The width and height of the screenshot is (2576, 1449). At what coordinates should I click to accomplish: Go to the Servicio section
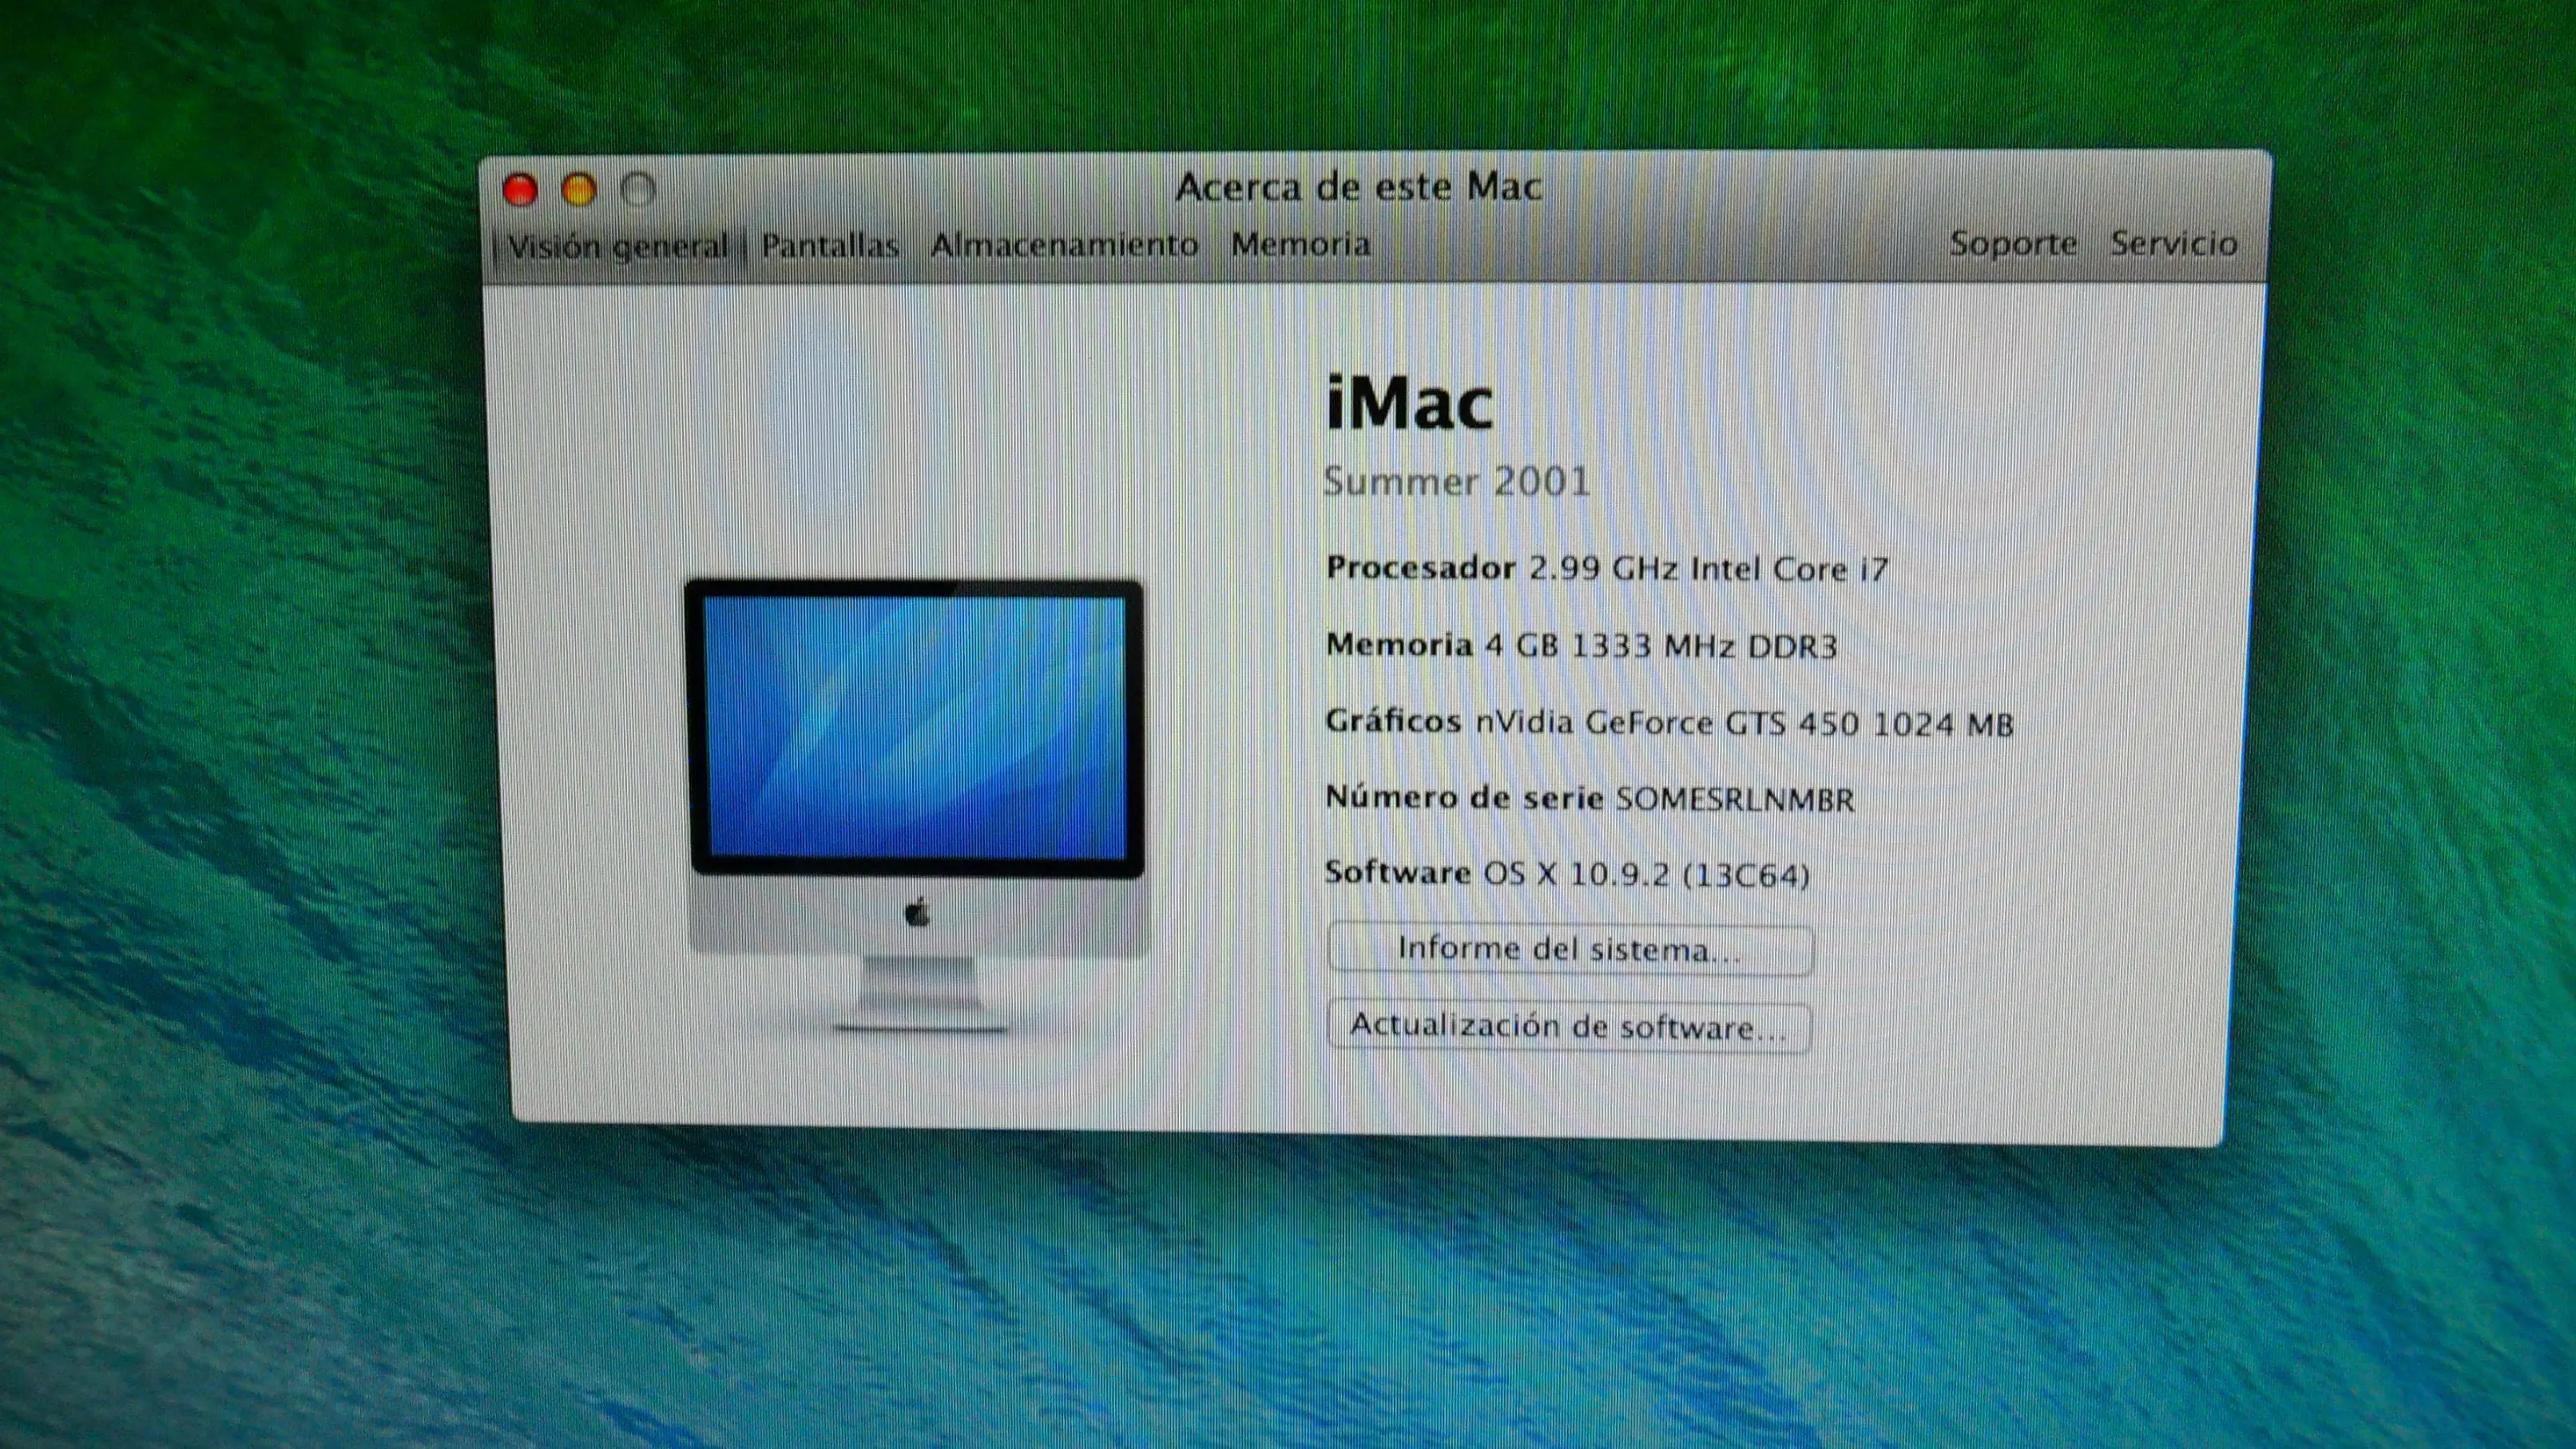pos(2174,243)
